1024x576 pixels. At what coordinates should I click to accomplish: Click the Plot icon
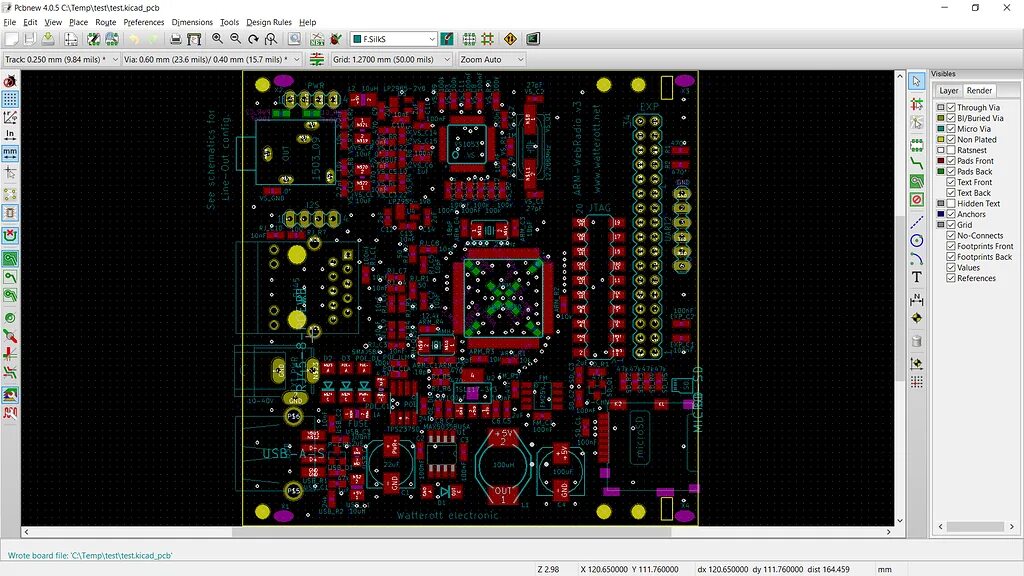click(194, 39)
